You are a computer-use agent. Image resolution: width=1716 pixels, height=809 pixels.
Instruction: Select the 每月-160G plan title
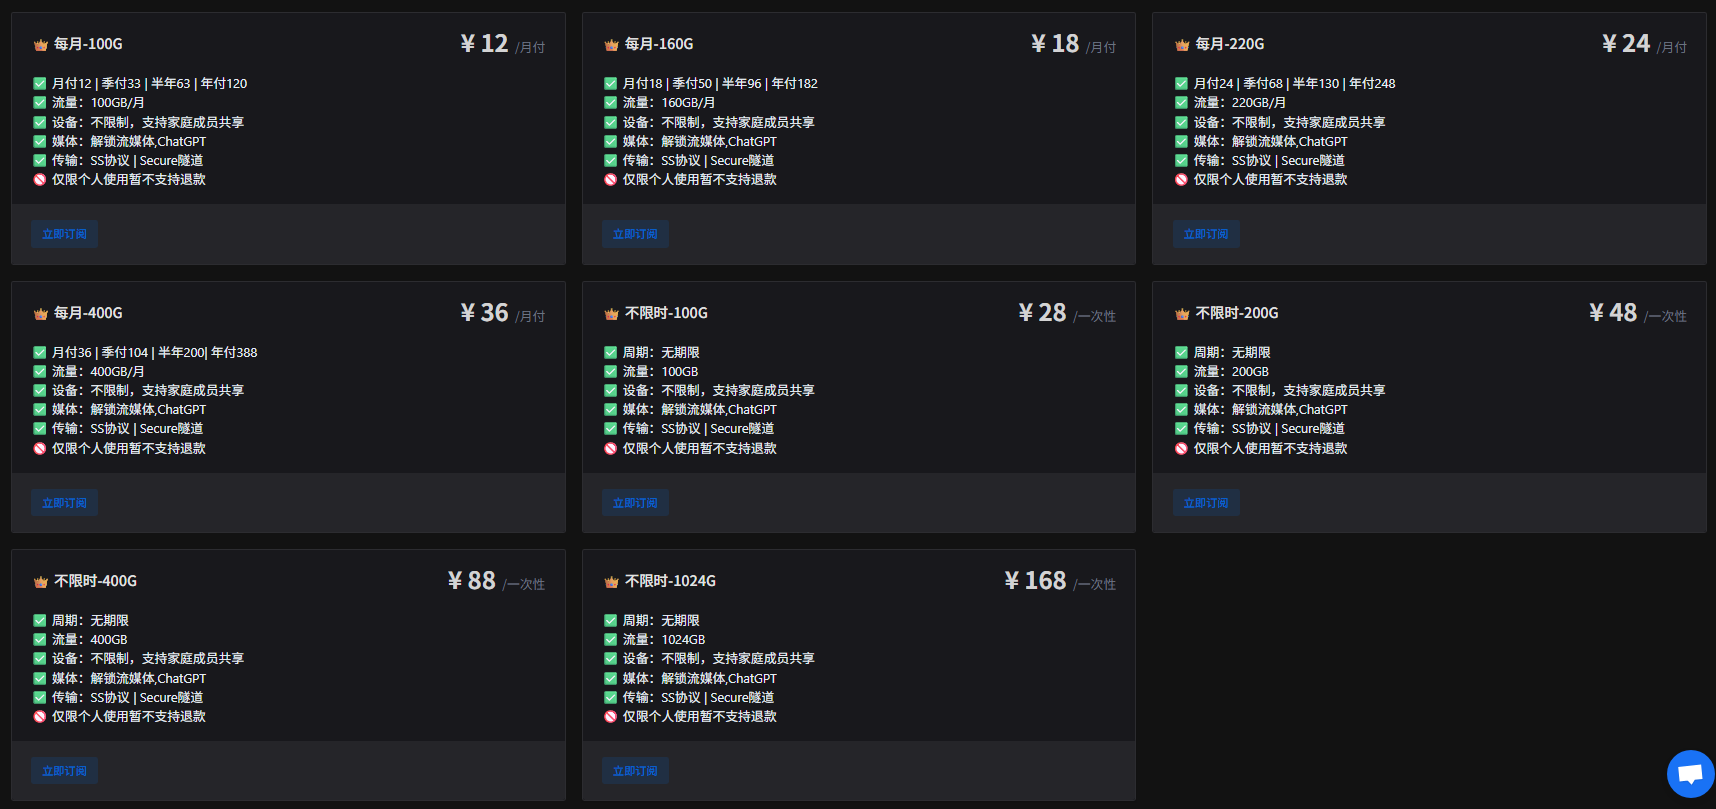658,44
